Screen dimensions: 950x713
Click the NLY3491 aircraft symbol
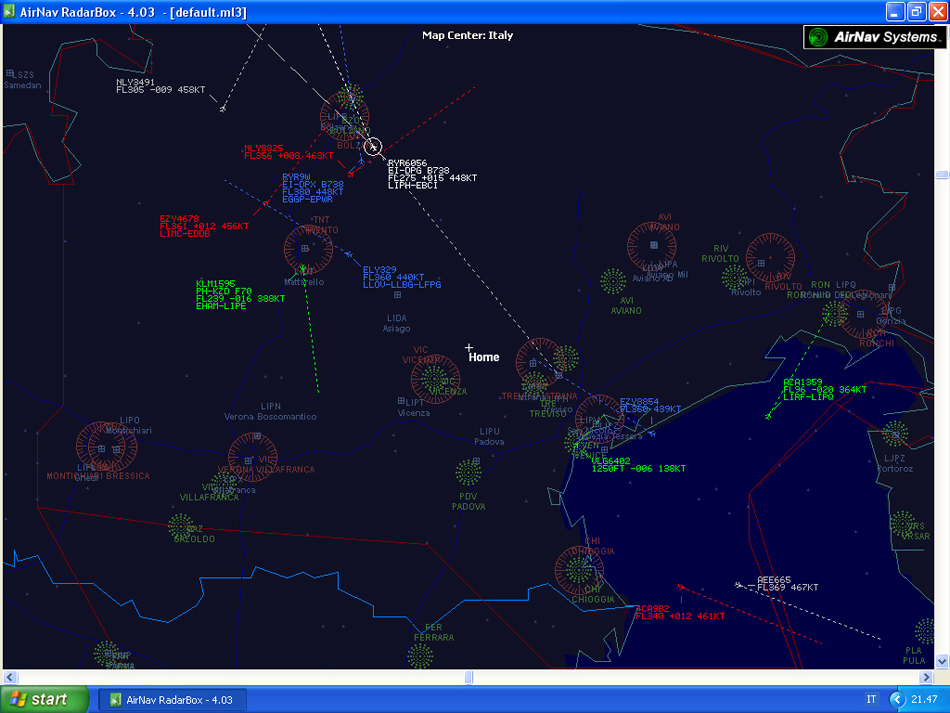click(222, 109)
